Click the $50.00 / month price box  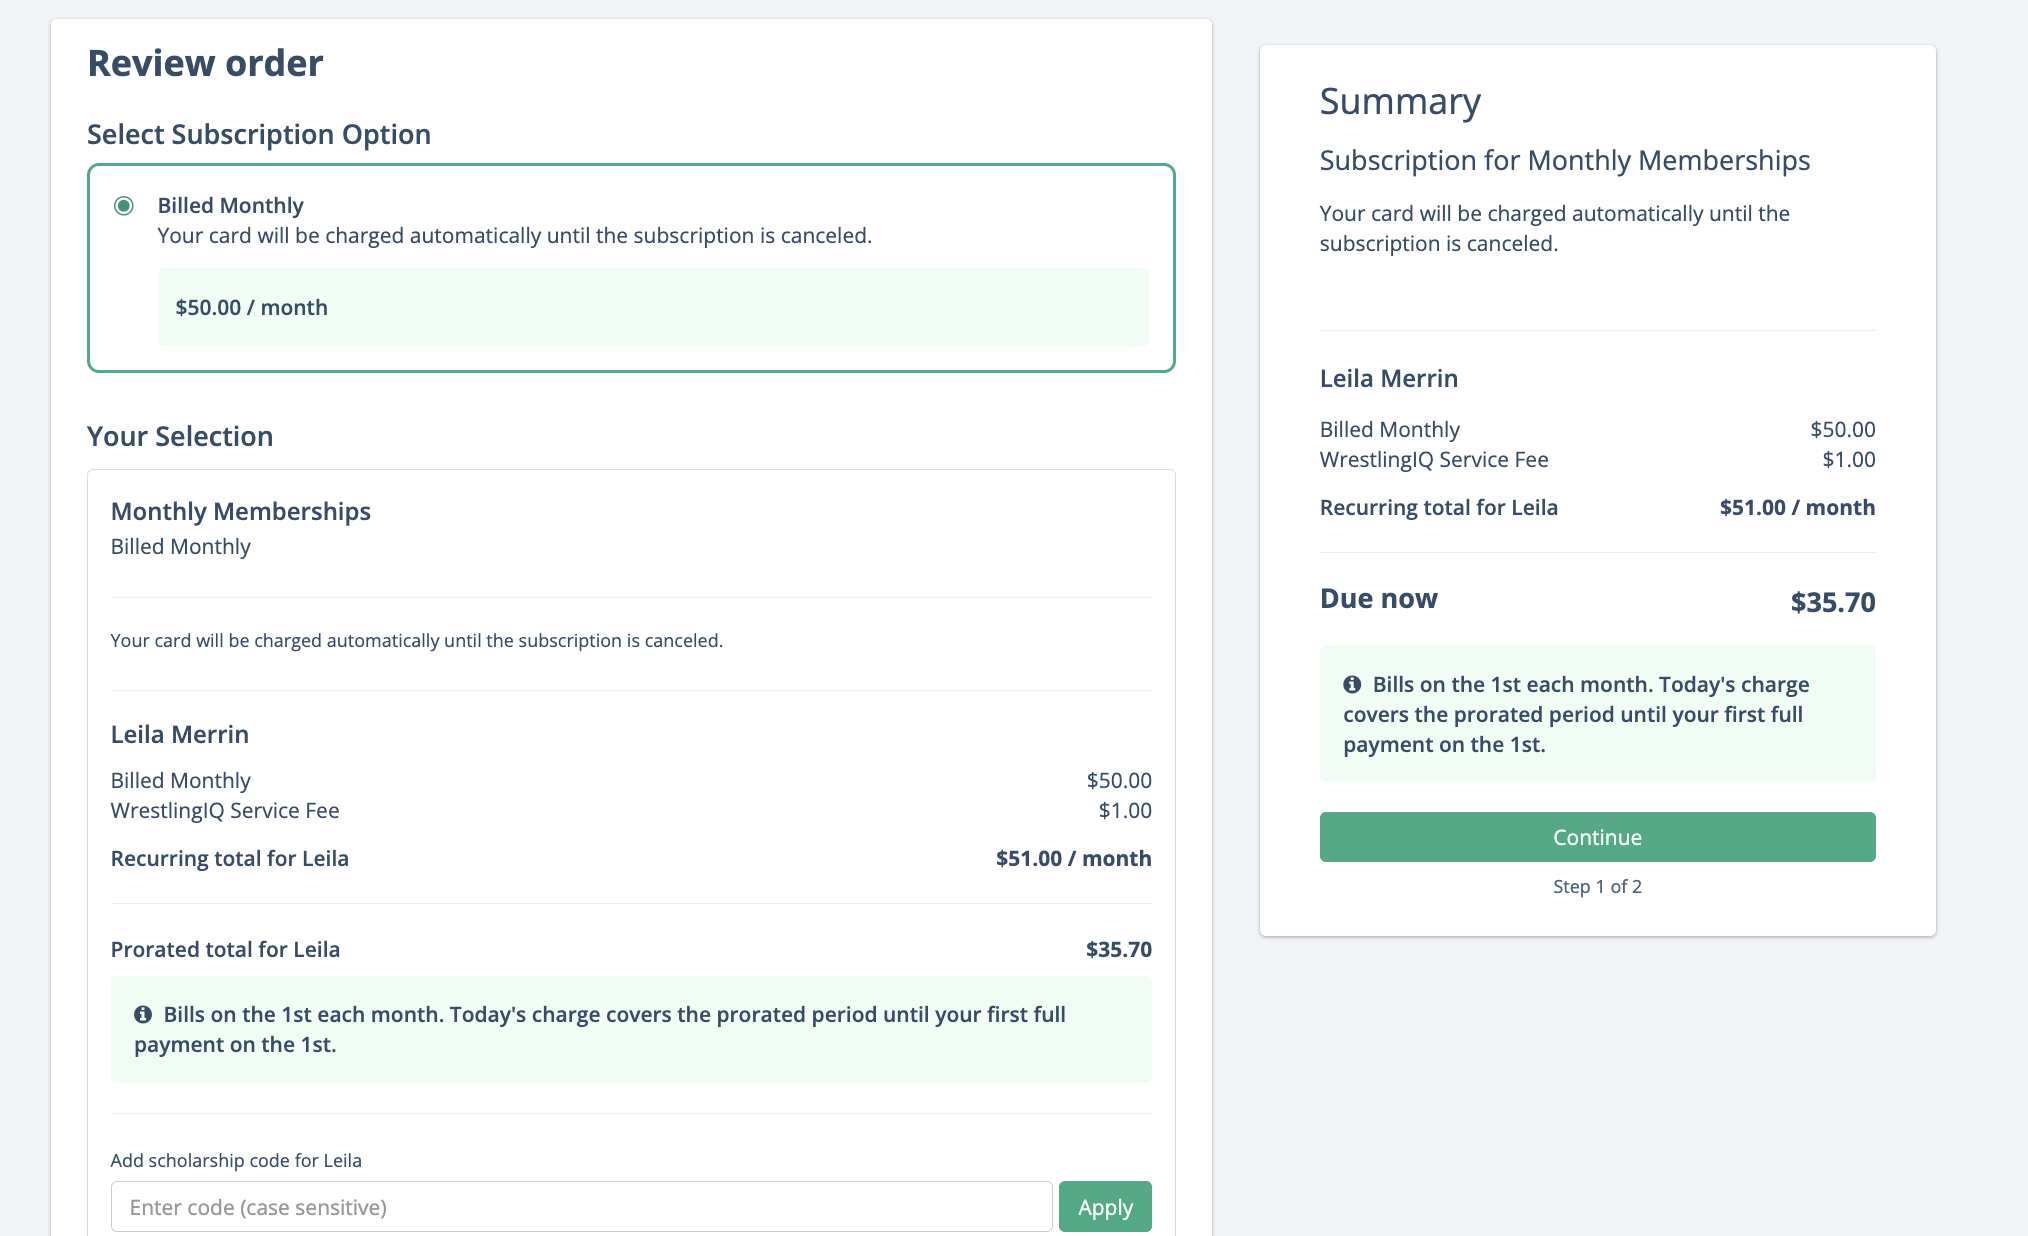[653, 307]
